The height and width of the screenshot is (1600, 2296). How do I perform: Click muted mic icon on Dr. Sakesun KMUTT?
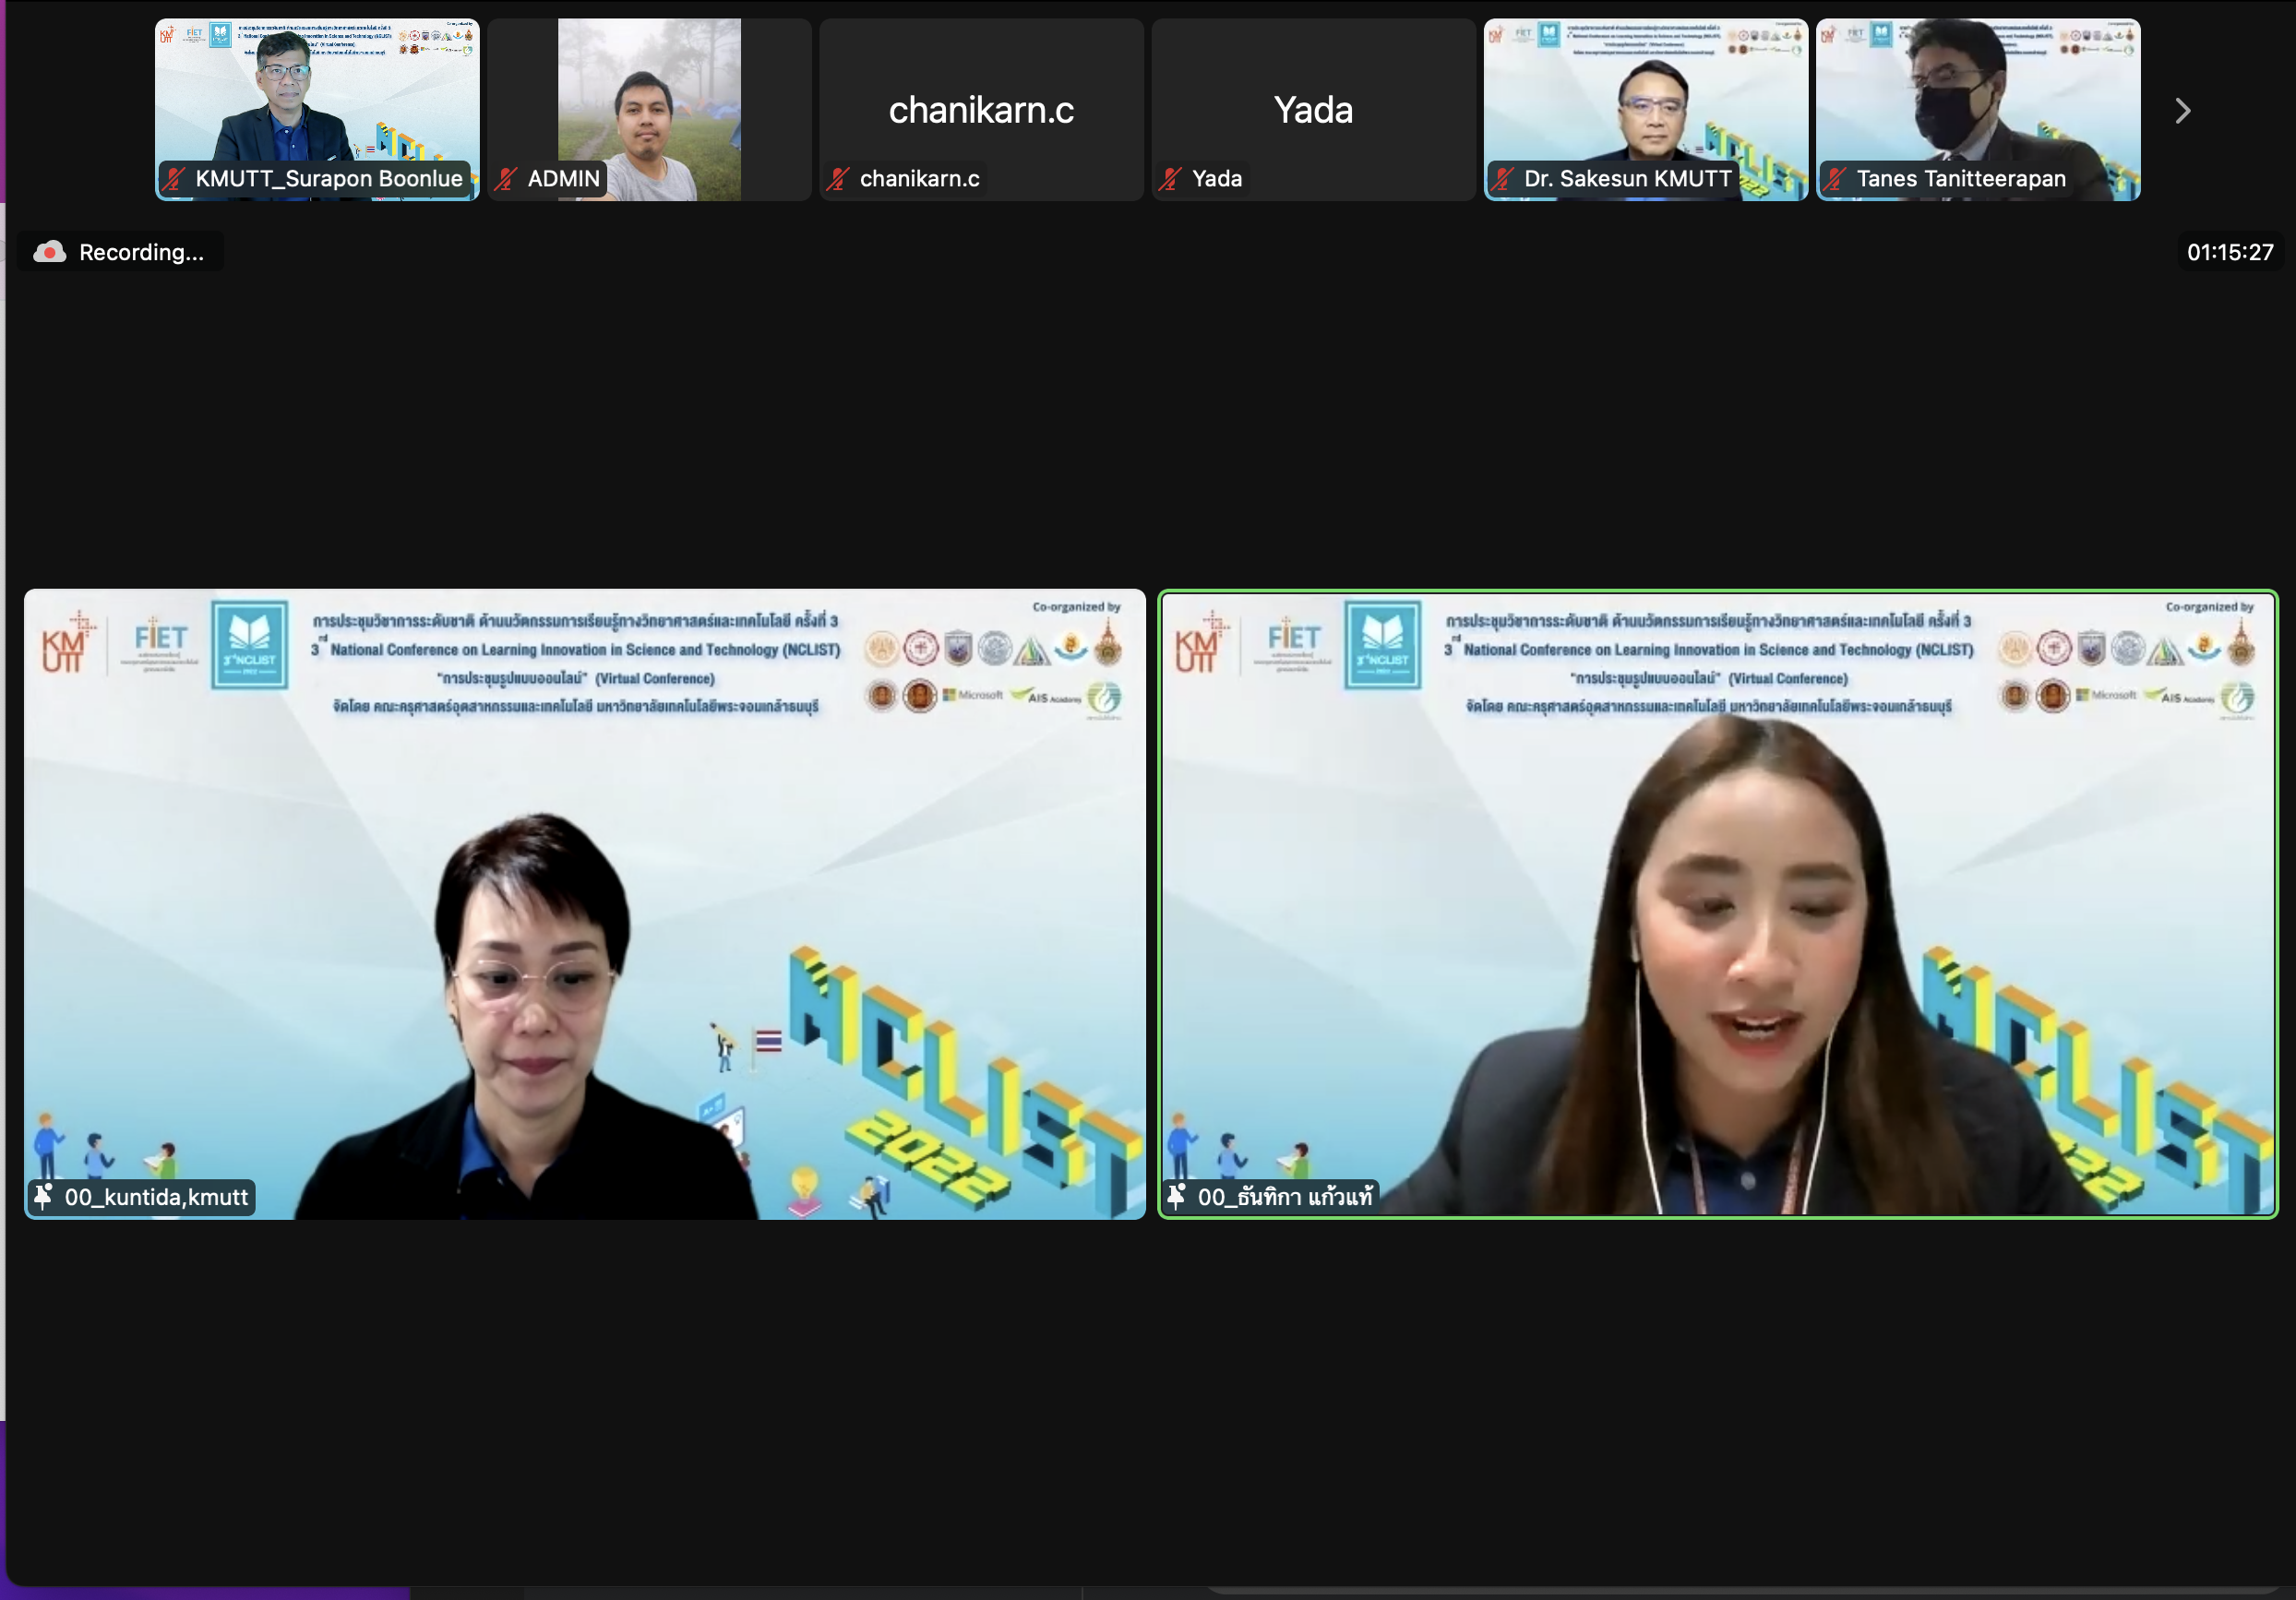pos(1503,179)
